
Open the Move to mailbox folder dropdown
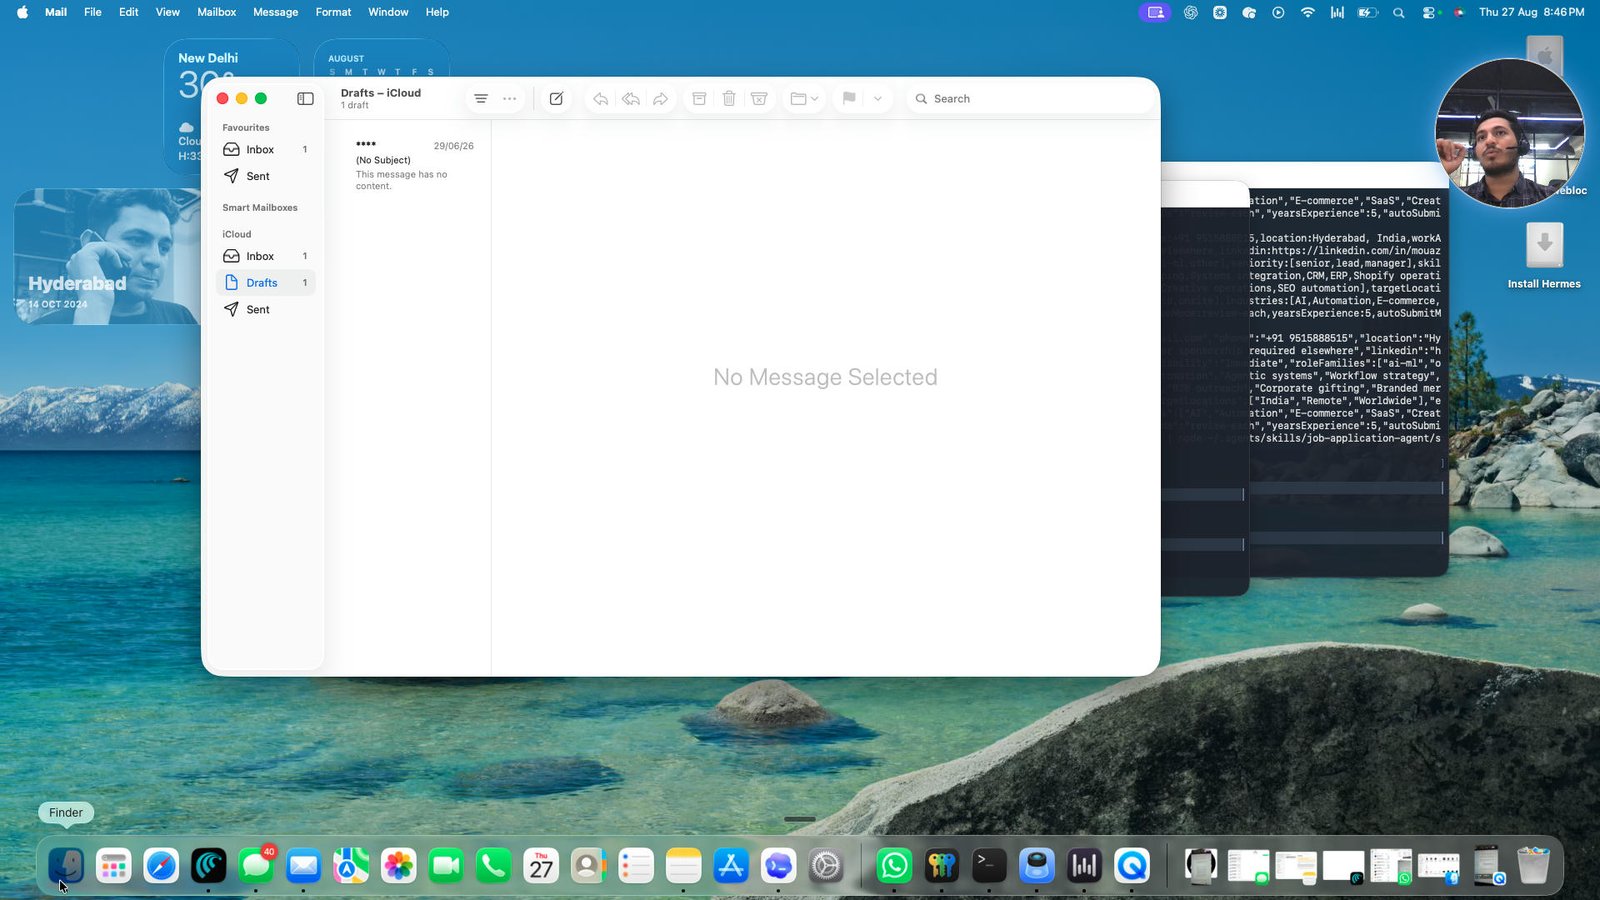pyautogui.click(x=804, y=99)
